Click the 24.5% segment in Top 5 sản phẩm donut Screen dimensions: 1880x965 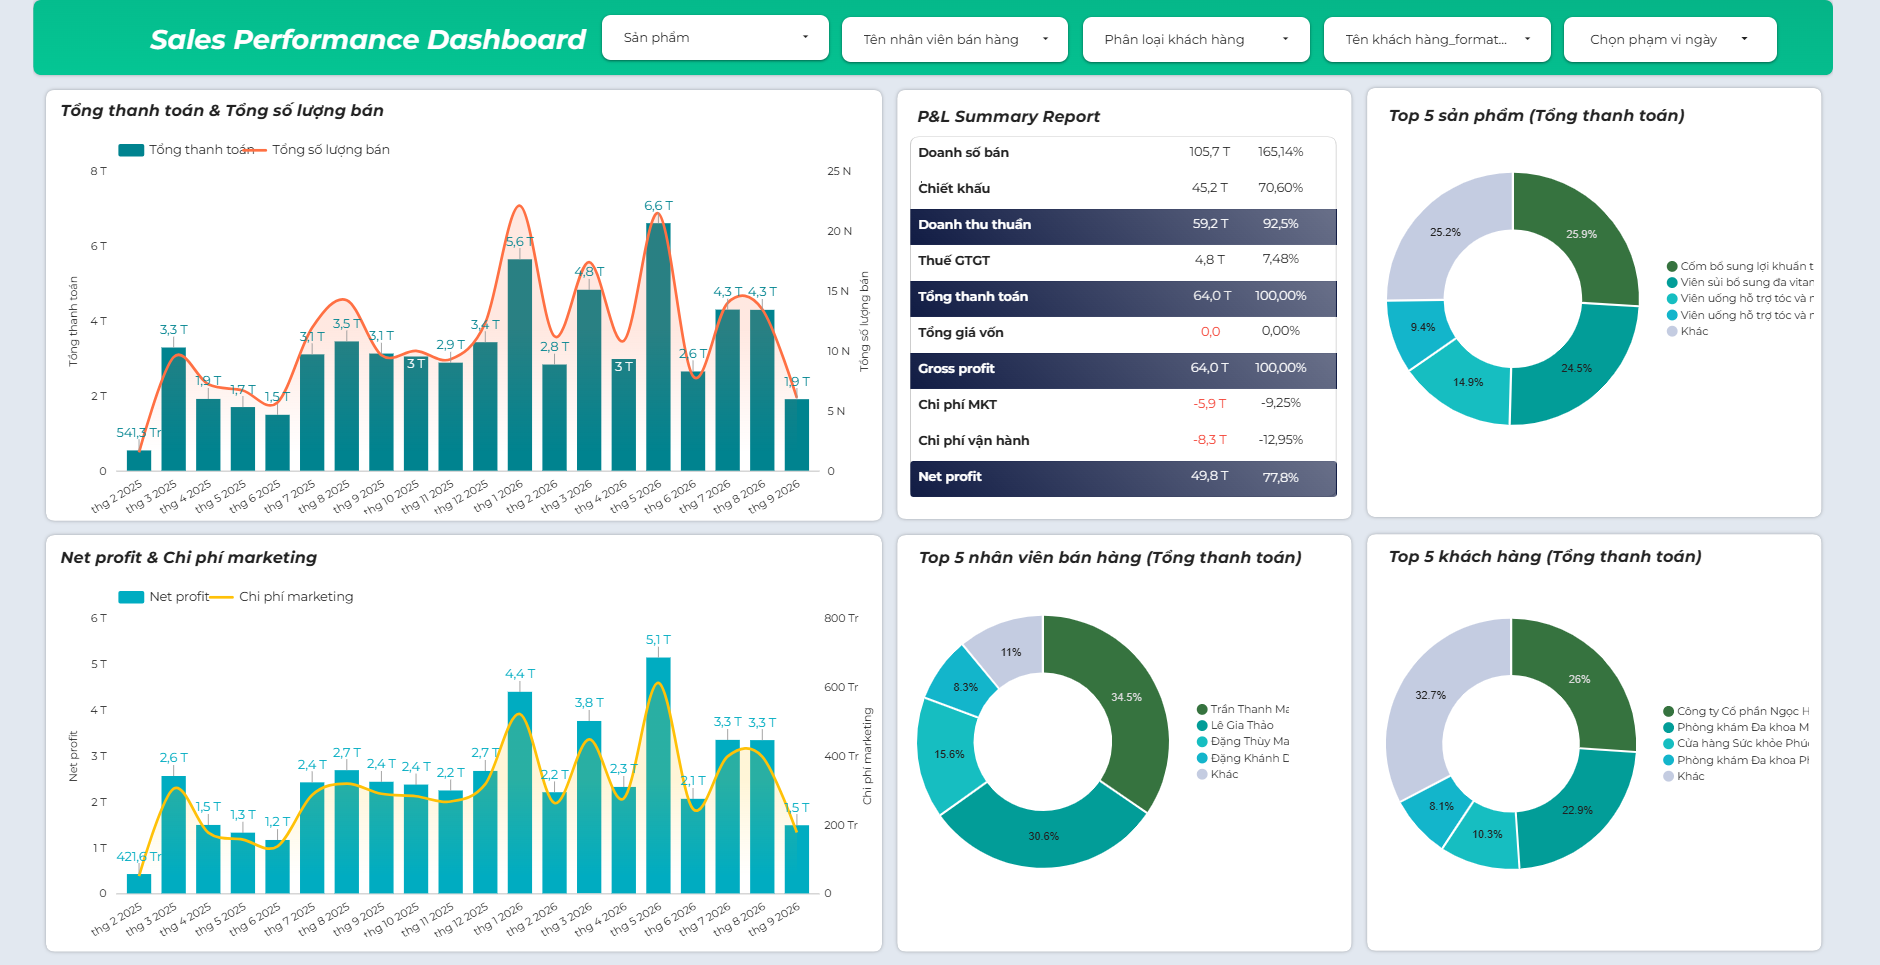(1576, 368)
